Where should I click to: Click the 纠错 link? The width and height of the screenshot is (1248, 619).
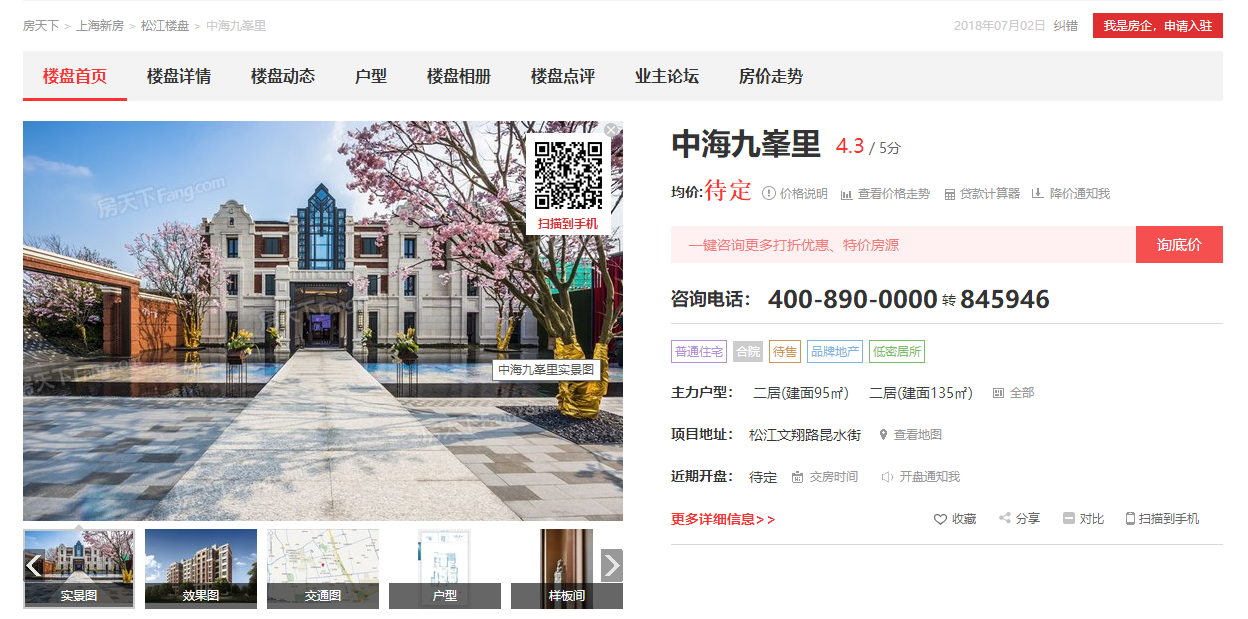click(1066, 26)
